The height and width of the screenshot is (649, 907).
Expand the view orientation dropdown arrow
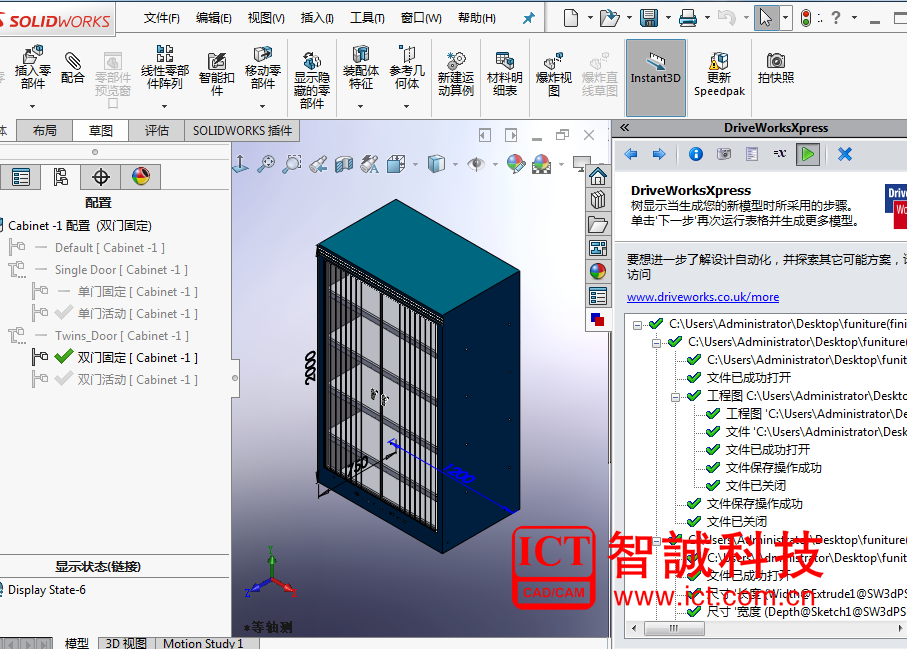414,164
